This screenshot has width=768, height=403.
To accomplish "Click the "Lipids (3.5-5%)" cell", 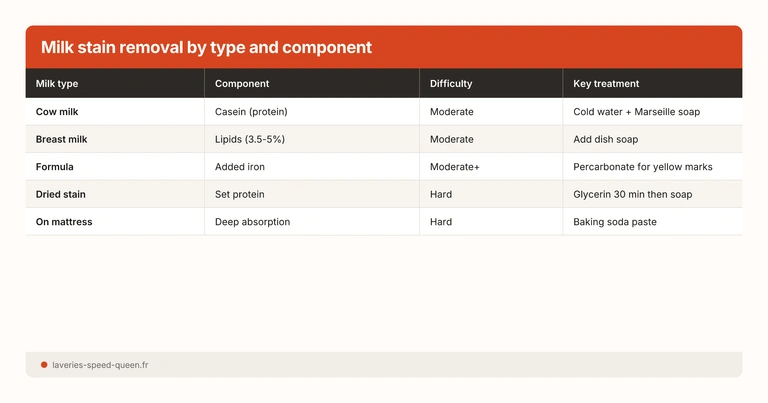I will [x=251, y=139].
